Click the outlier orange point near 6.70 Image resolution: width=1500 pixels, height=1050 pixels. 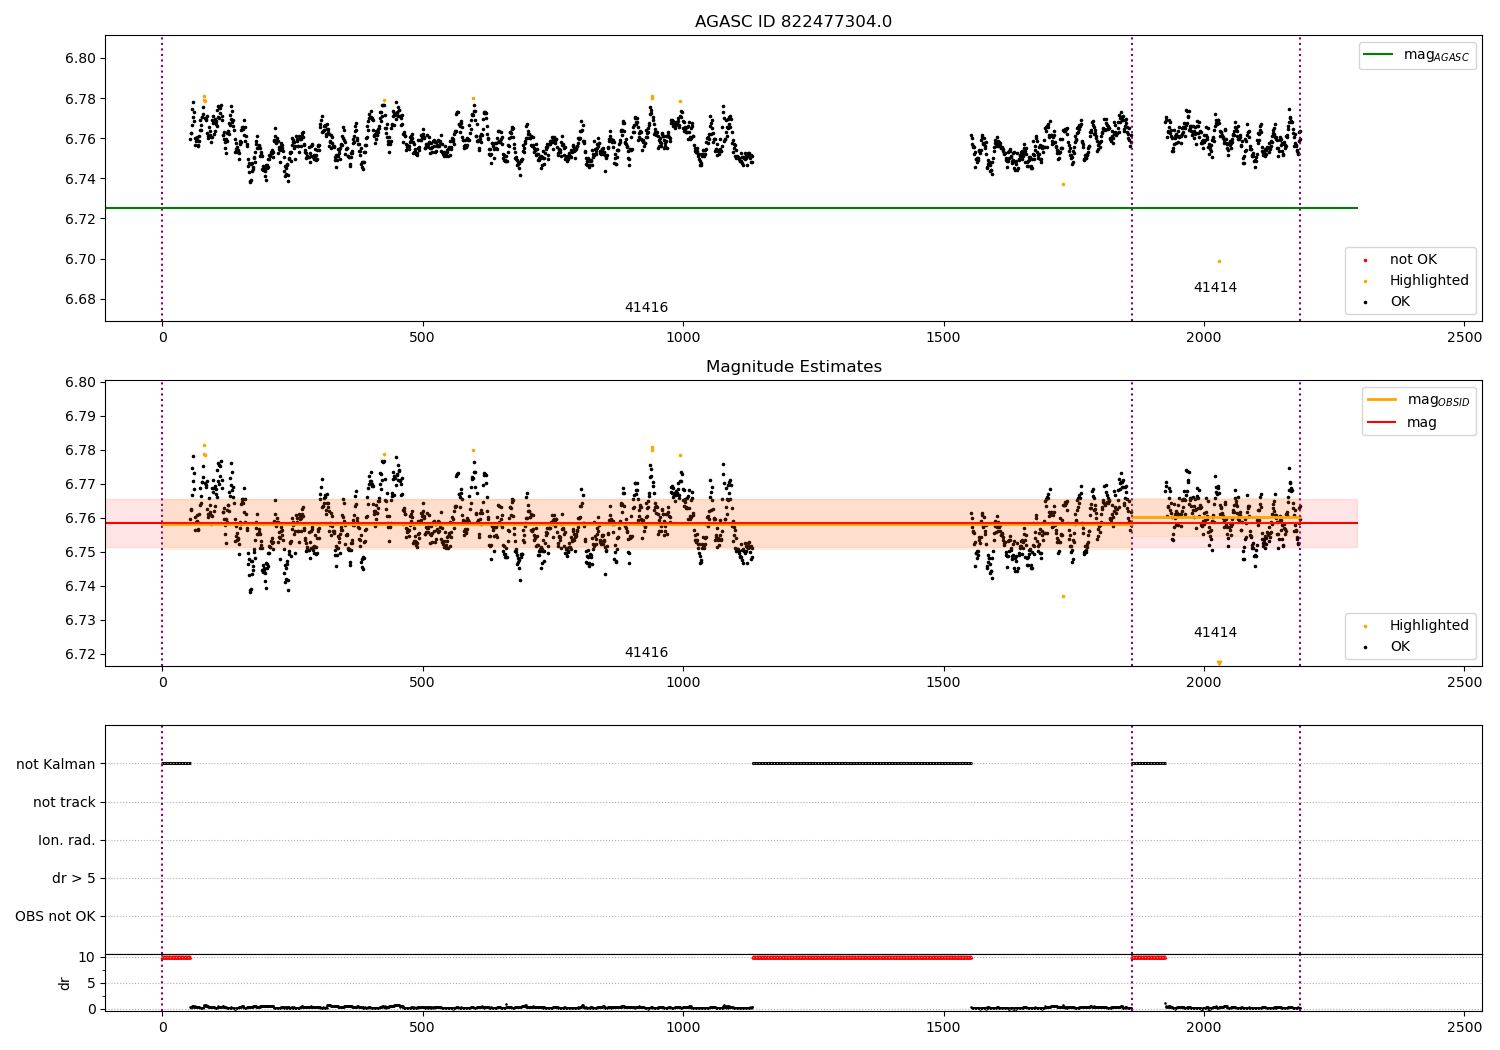coord(1219,261)
